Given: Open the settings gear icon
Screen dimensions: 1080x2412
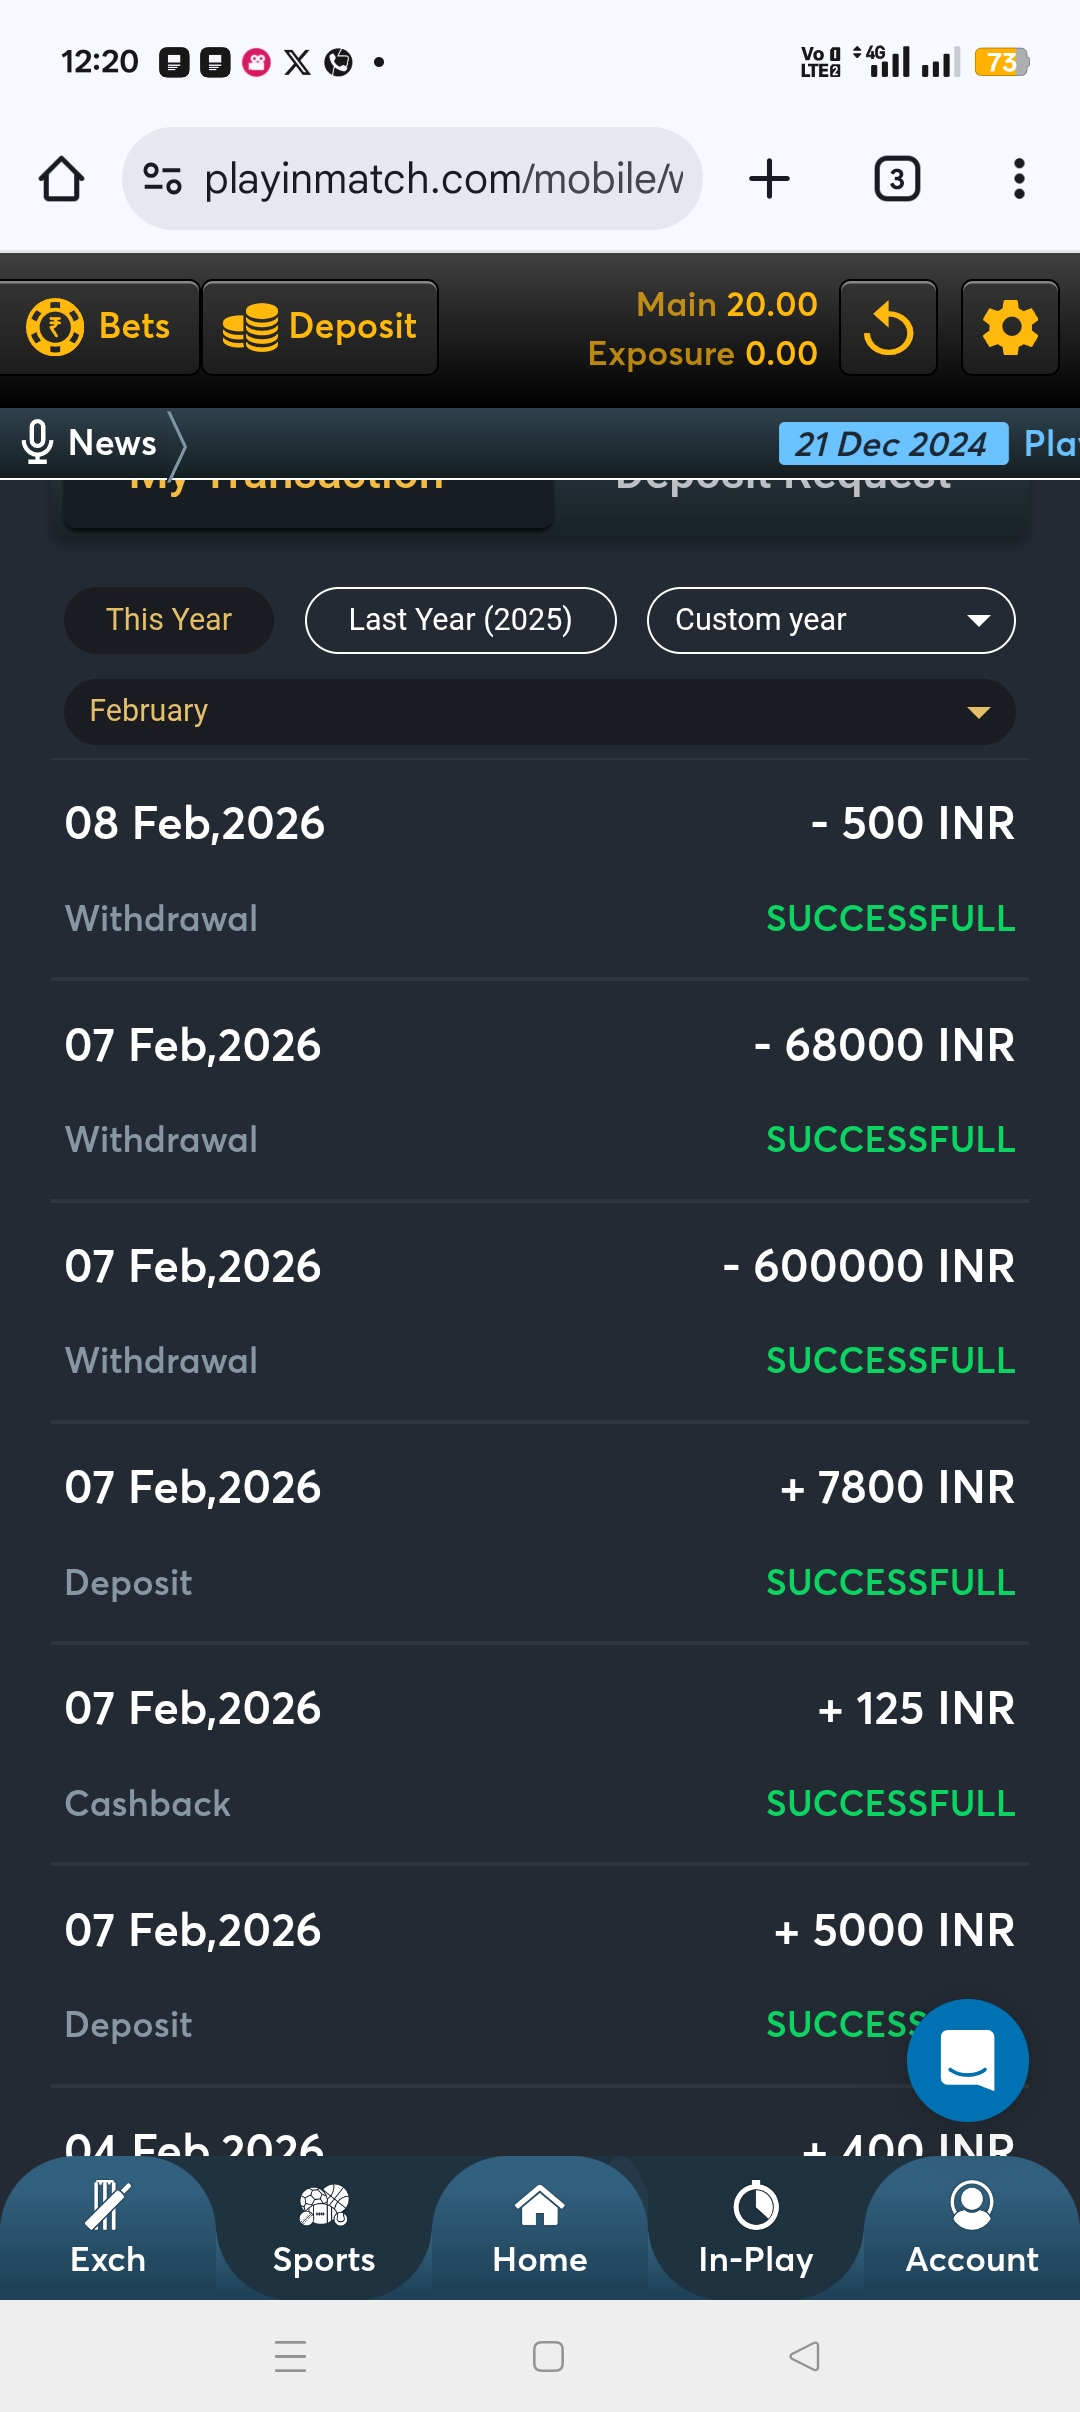Looking at the screenshot, I should 1010,328.
